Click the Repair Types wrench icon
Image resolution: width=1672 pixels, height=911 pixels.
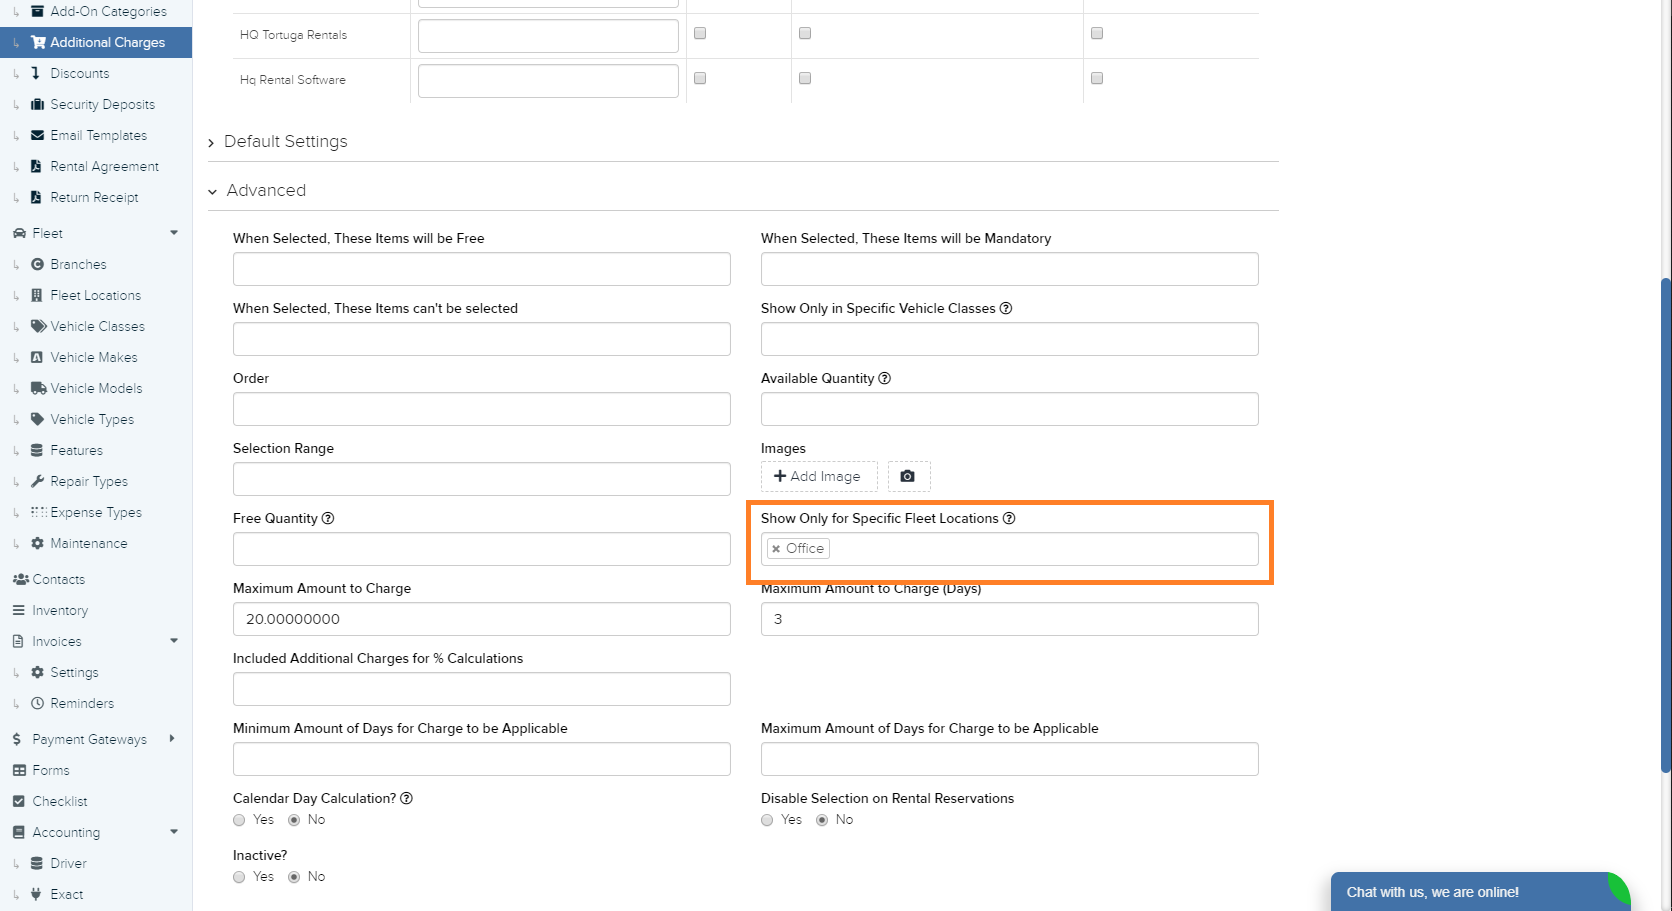click(x=37, y=481)
